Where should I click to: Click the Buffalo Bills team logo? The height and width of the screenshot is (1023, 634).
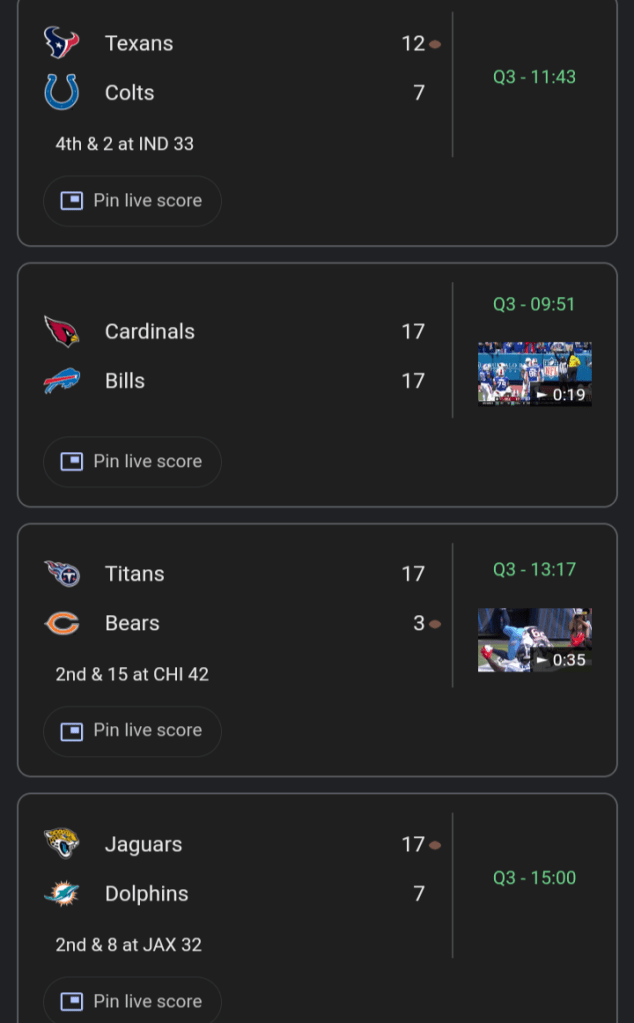[61, 381]
